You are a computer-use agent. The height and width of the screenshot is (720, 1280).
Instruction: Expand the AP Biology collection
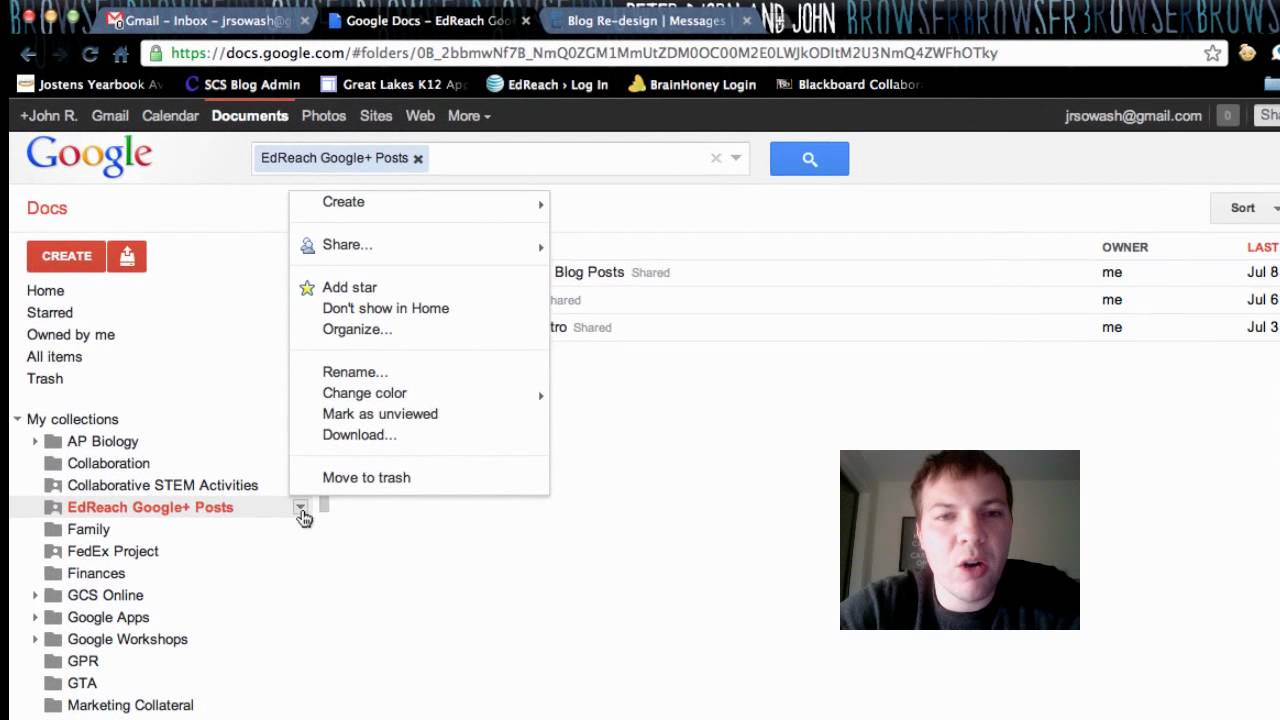35,441
